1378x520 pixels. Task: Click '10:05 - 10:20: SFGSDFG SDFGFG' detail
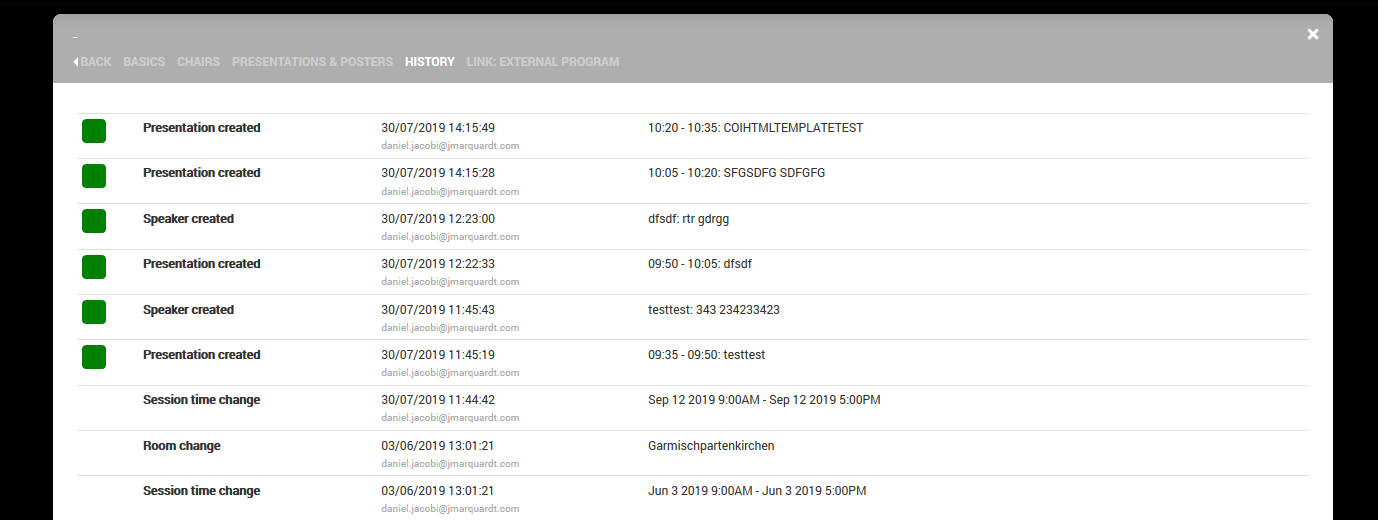pos(736,173)
